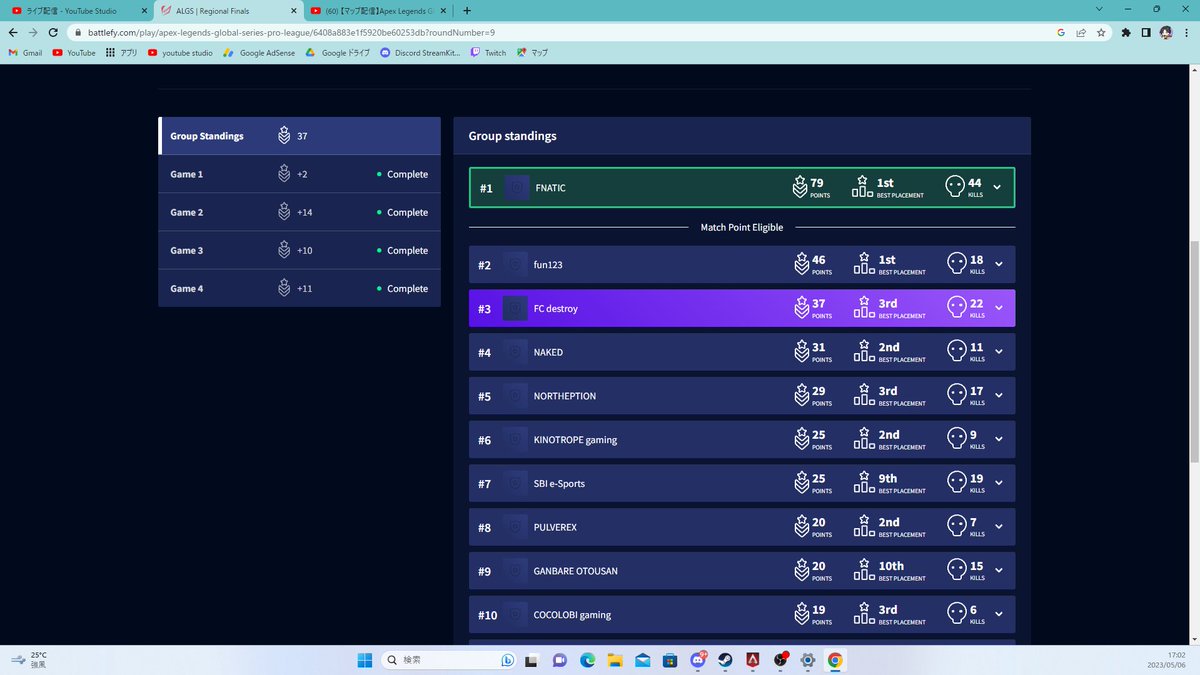This screenshot has width=1200, height=675.
Task: Open the Twitch bookmark
Action: pos(488,53)
